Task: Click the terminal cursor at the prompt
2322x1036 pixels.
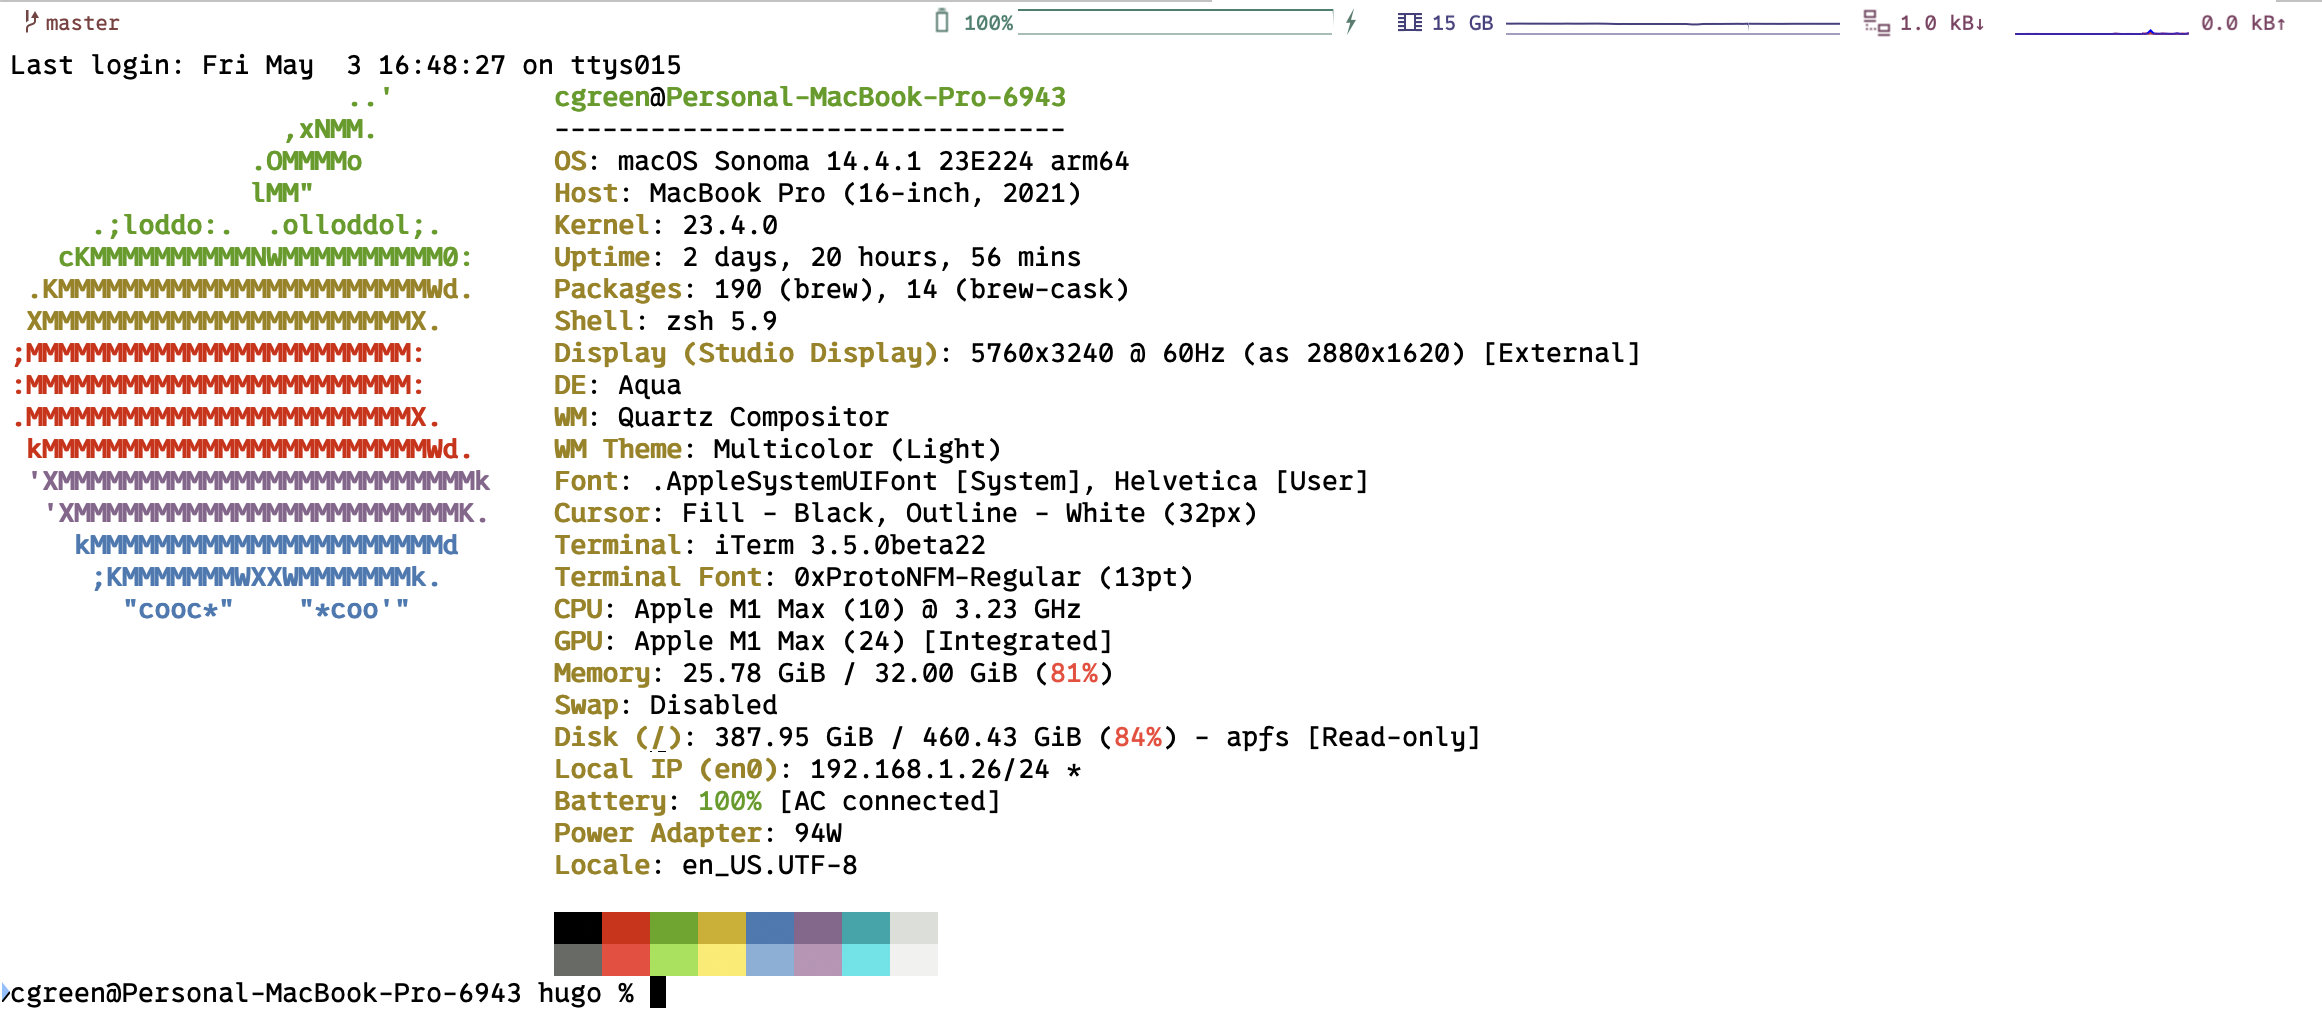Action: [657, 993]
